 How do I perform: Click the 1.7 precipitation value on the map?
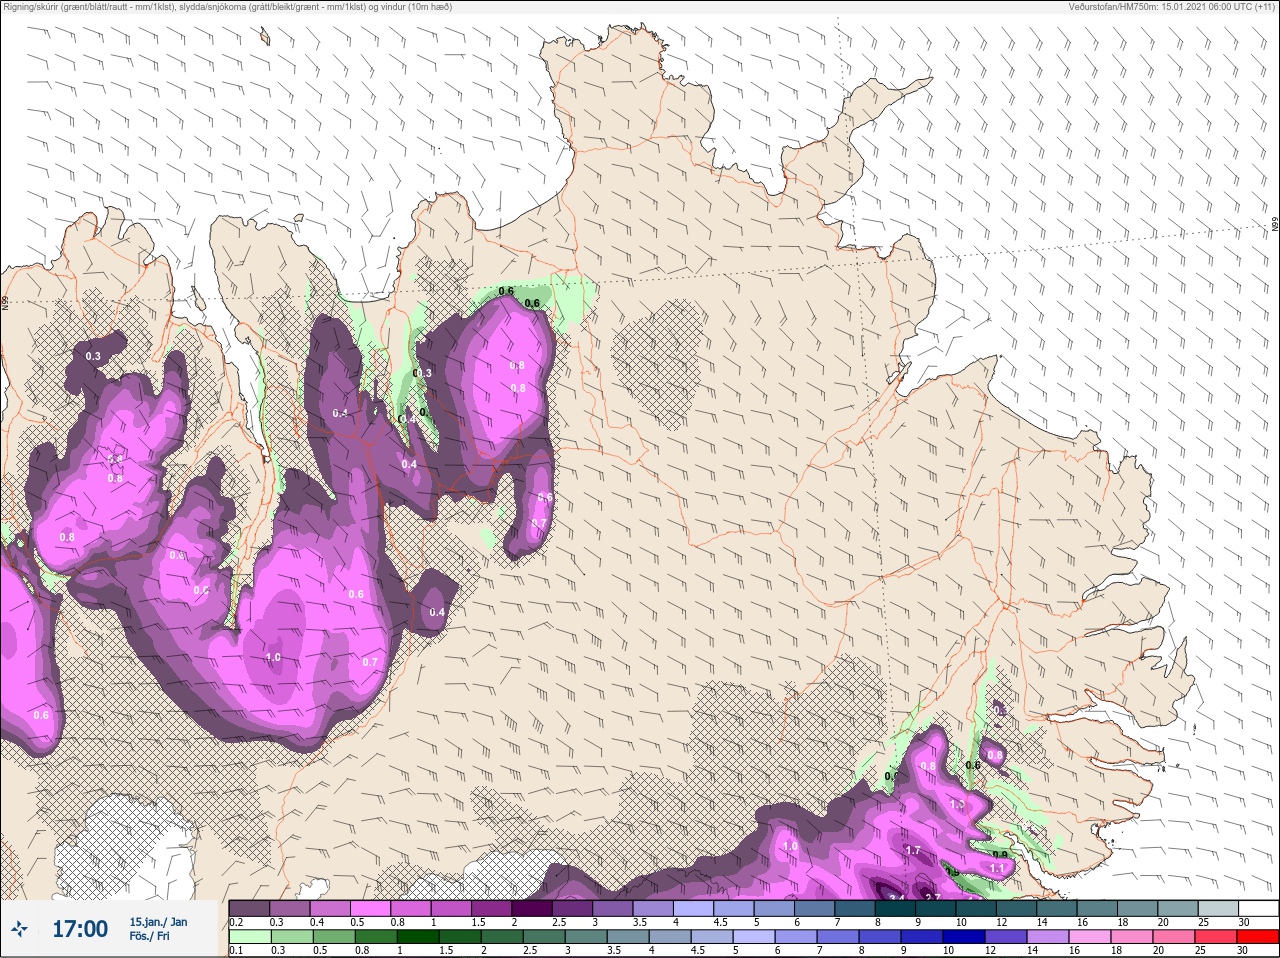912,850
